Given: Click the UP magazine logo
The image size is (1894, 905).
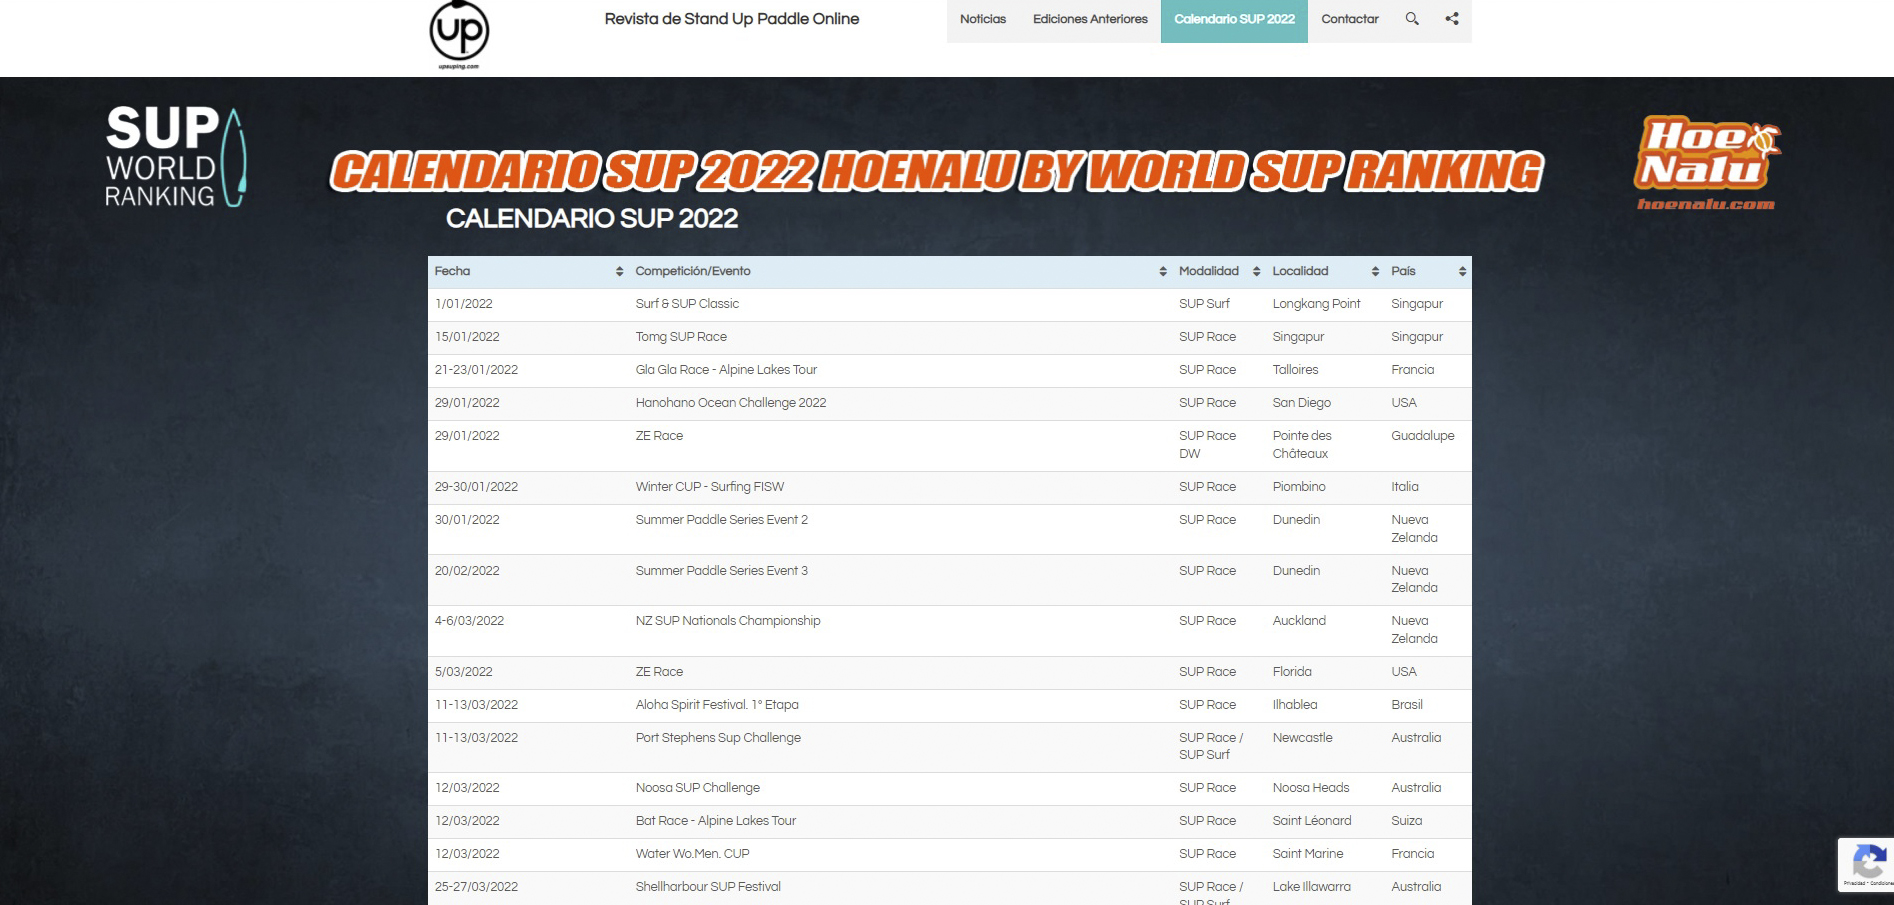Looking at the screenshot, I should (461, 31).
